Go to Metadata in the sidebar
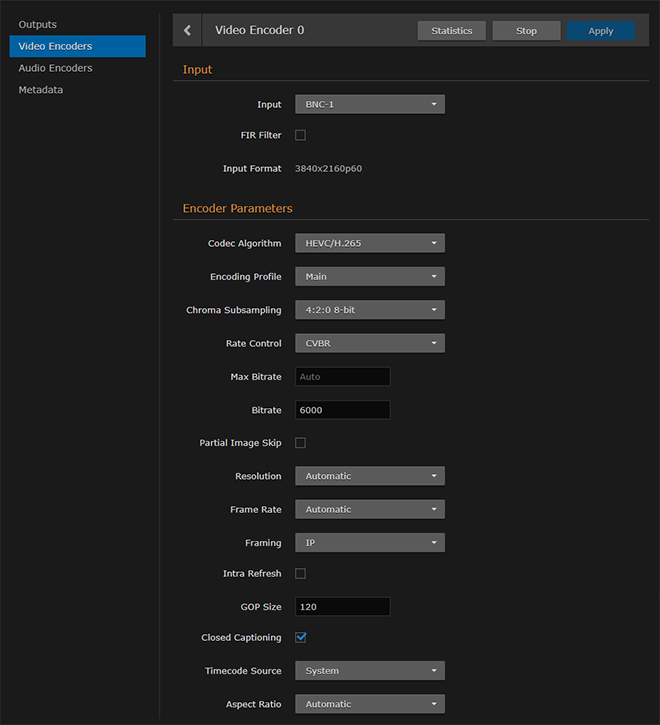This screenshot has width=660, height=725. tap(41, 90)
